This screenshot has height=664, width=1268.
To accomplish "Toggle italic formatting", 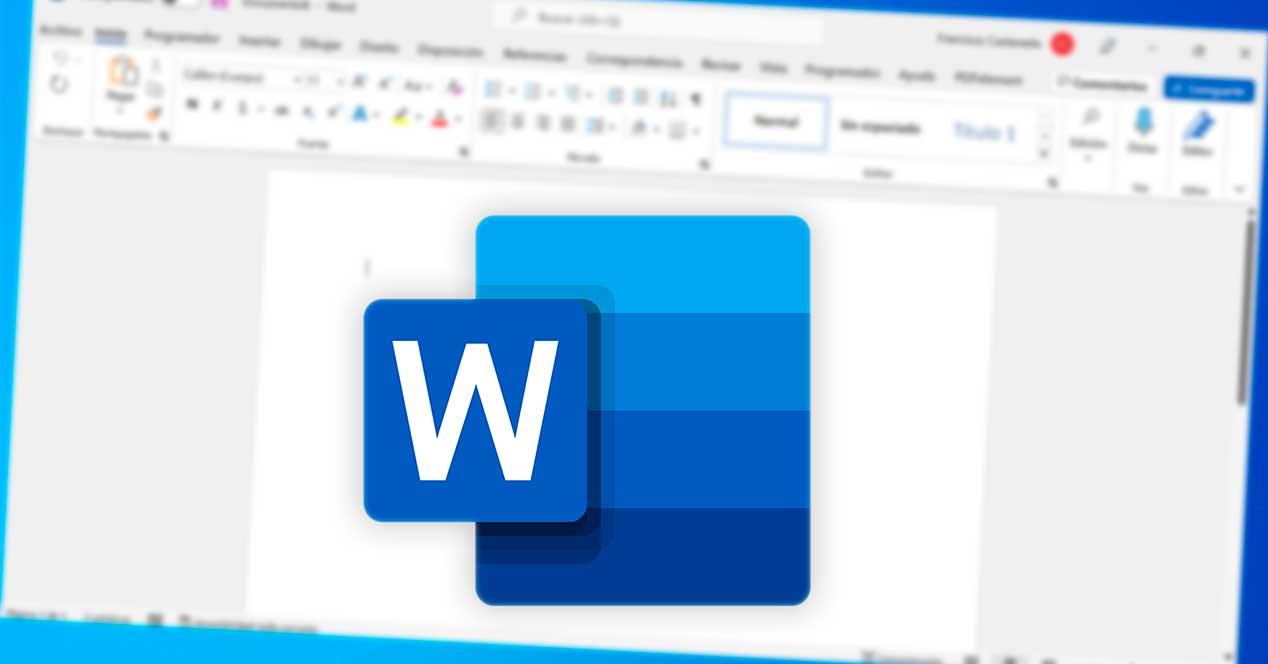I will pyautogui.click(x=217, y=106).
